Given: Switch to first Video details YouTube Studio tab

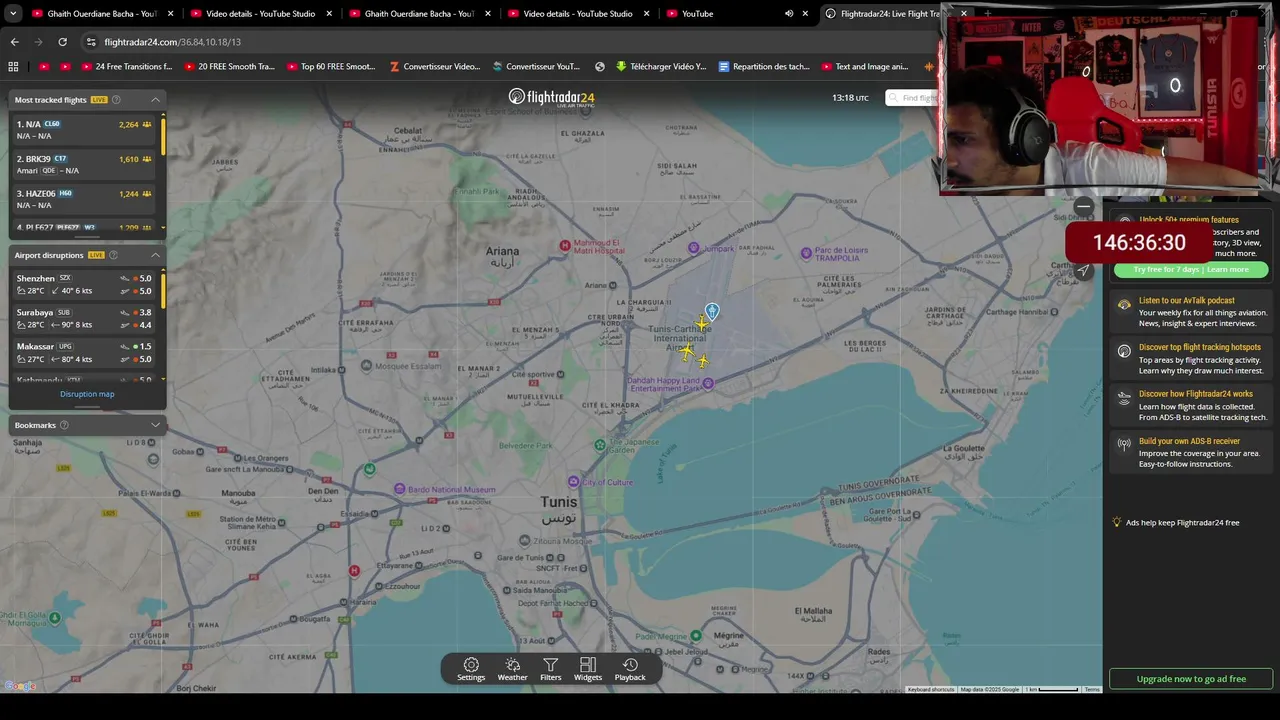Looking at the screenshot, I should coord(260,14).
